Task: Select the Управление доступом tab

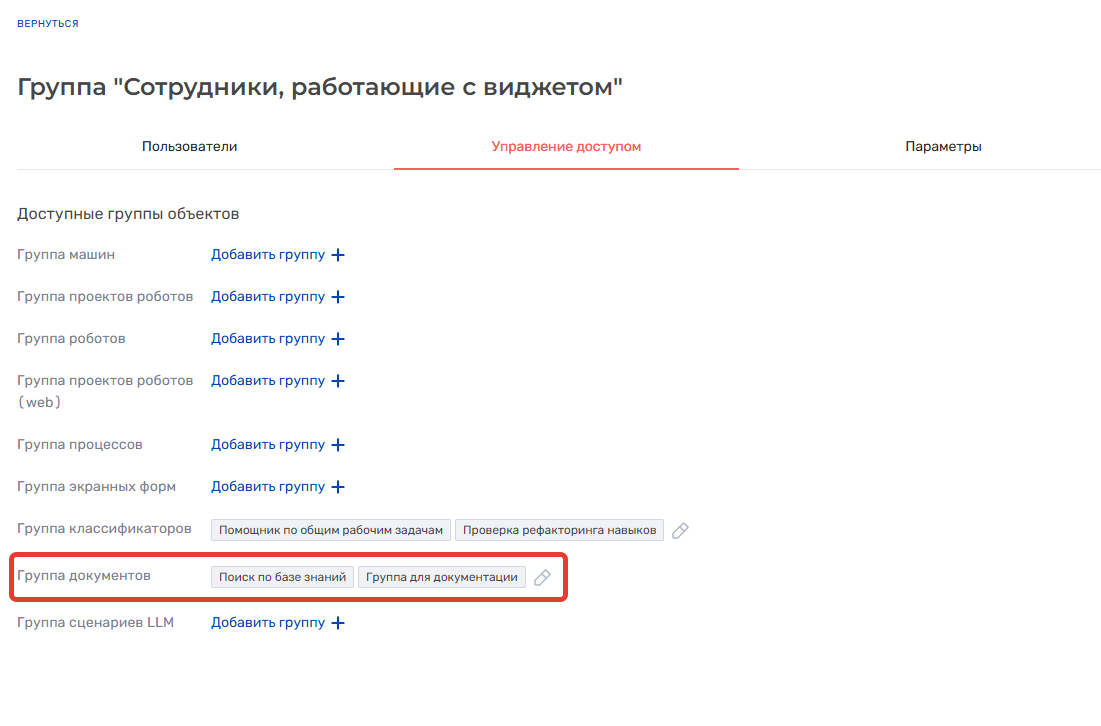Action: pos(566,147)
